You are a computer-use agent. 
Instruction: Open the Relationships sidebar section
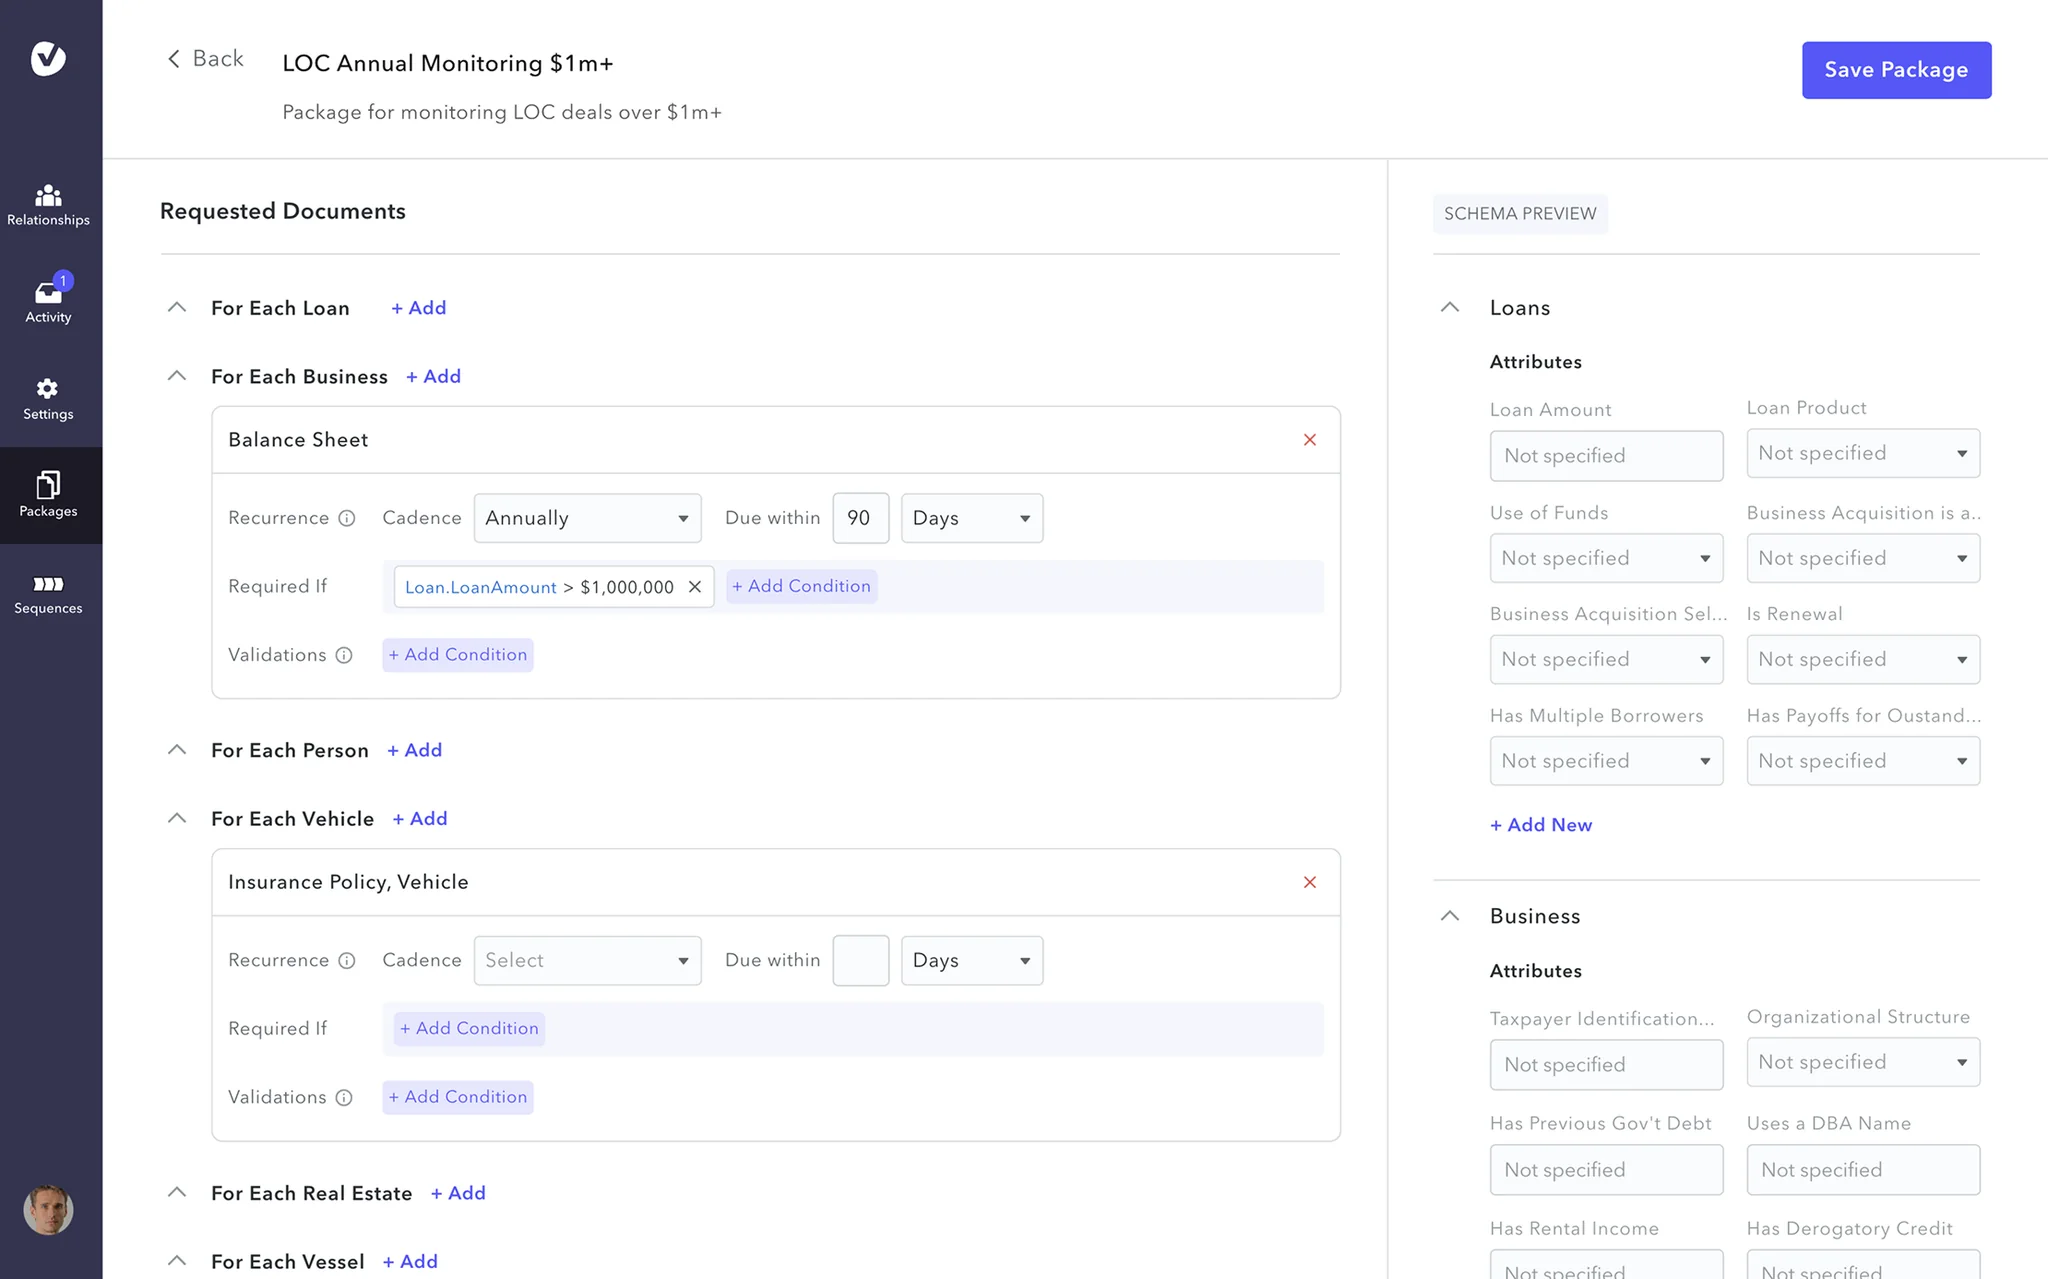[x=48, y=205]
